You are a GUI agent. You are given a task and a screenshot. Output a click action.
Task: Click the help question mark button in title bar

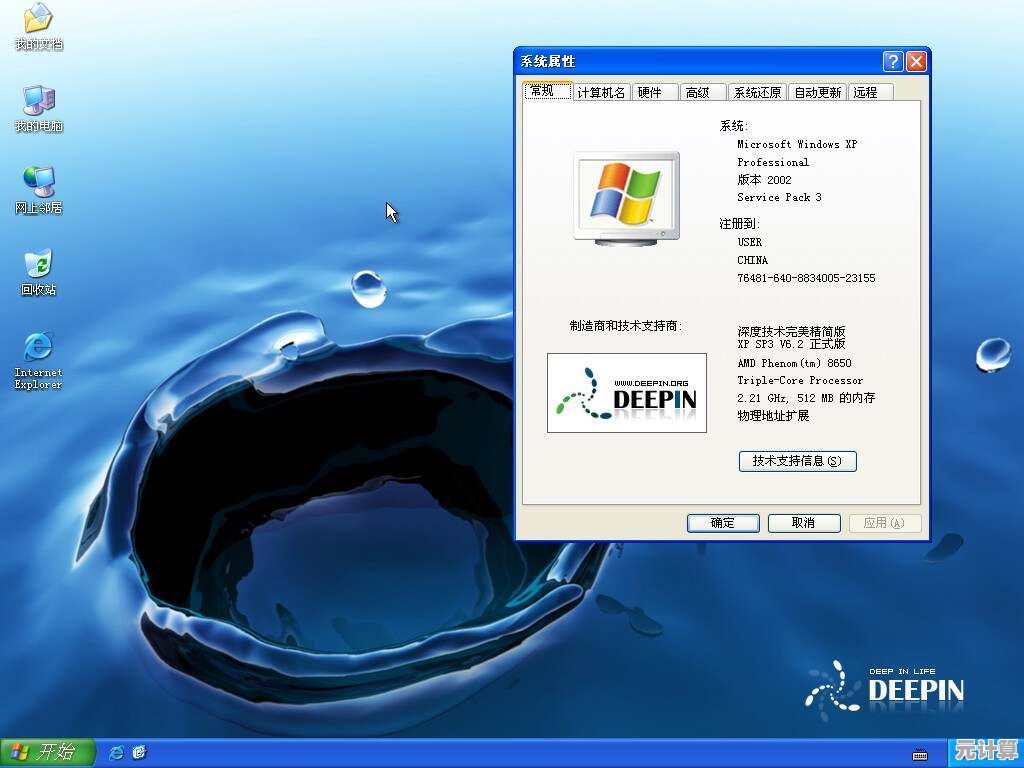tap(893, 62)
